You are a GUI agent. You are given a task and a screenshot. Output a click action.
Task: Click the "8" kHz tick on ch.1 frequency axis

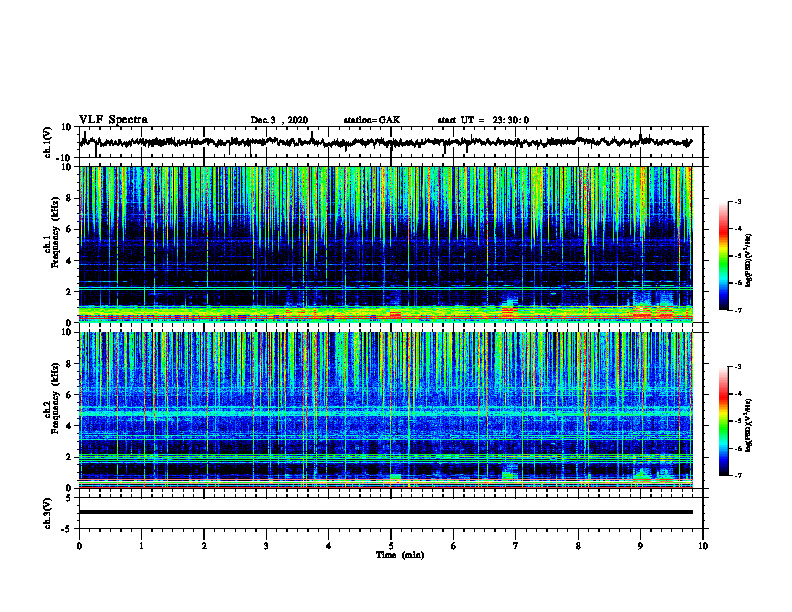[70, 198]
